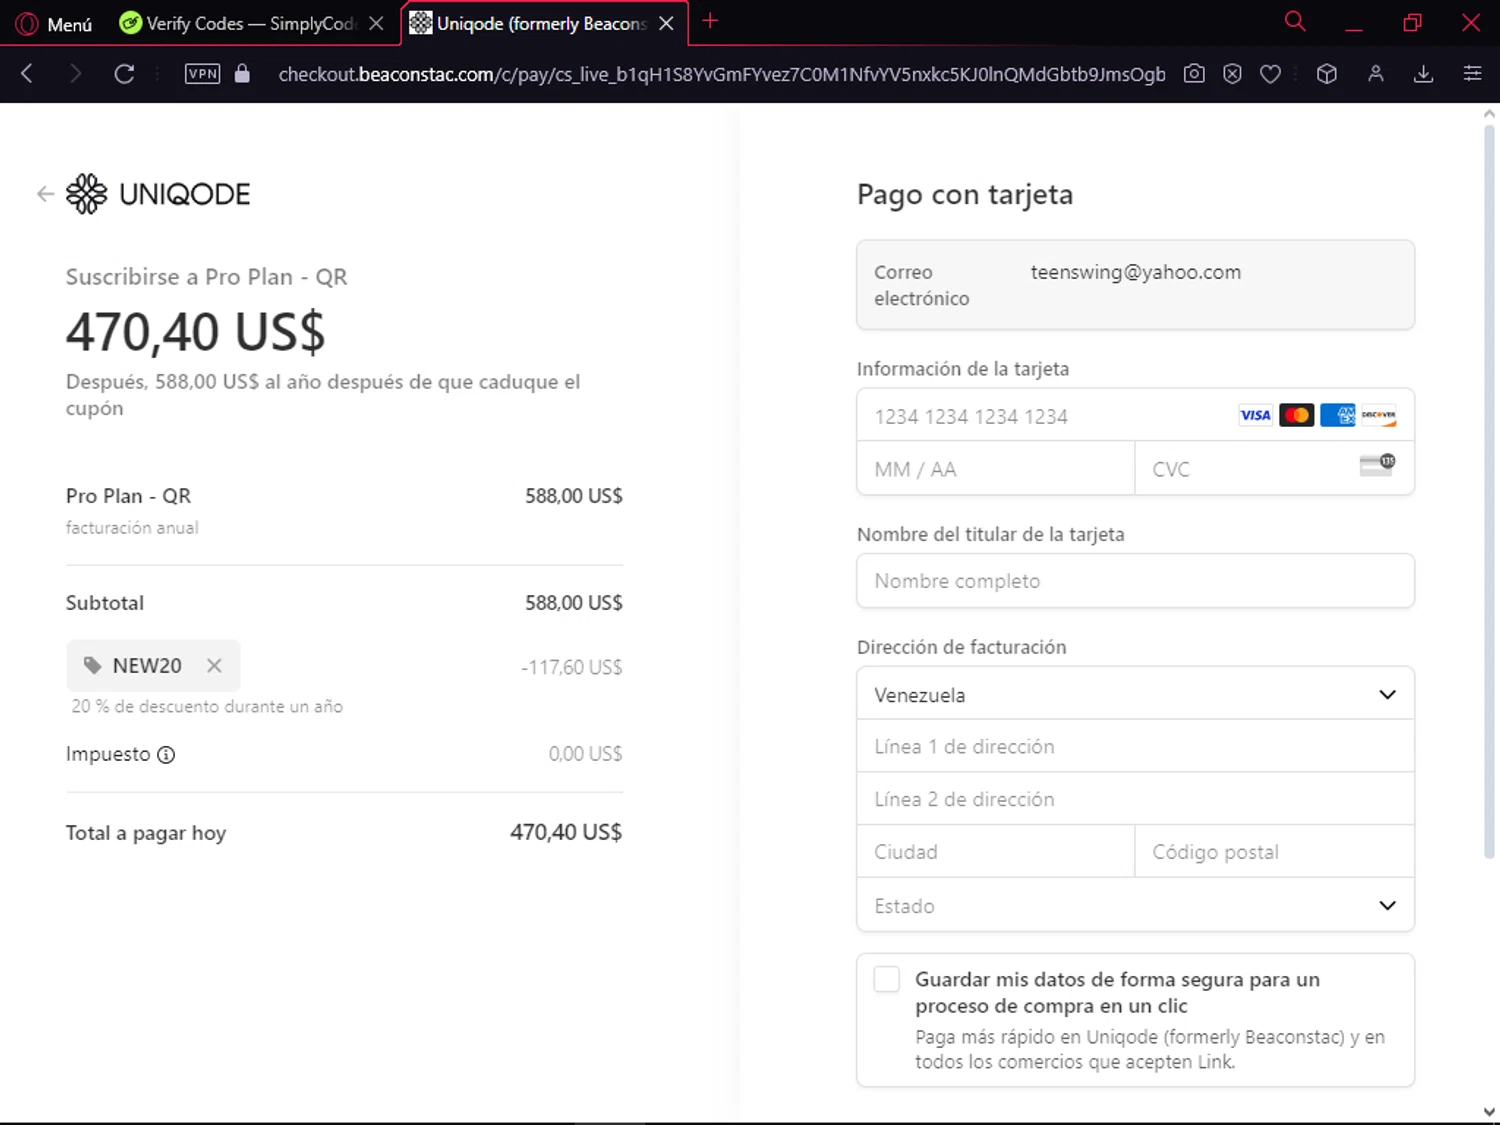
Task: Click the page vertical scrollbar
Action: (x=1489, y=490)
